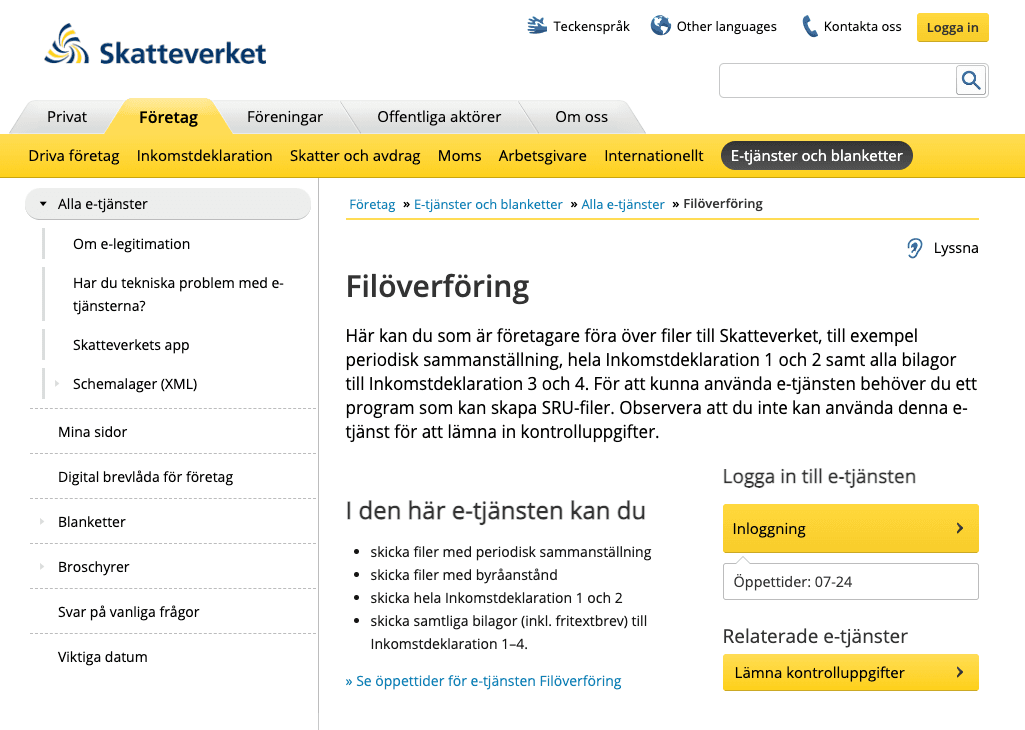Expand the Broschyrer sidebar entry

coord(41,566)
